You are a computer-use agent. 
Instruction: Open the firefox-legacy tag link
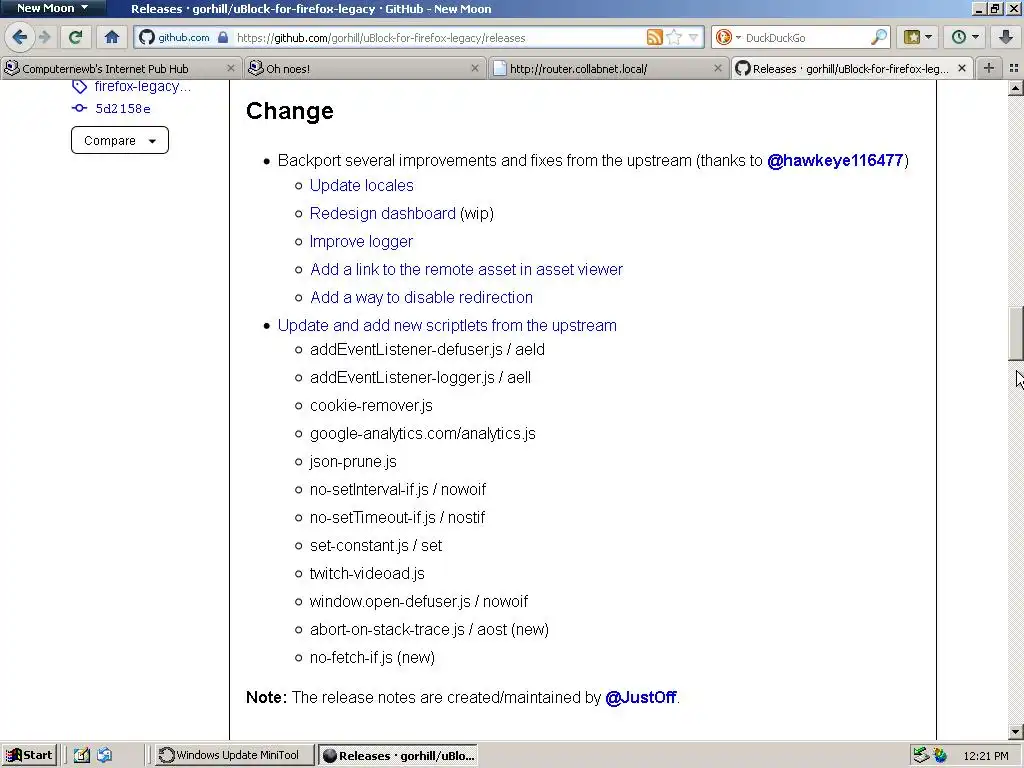pos(142,86)
